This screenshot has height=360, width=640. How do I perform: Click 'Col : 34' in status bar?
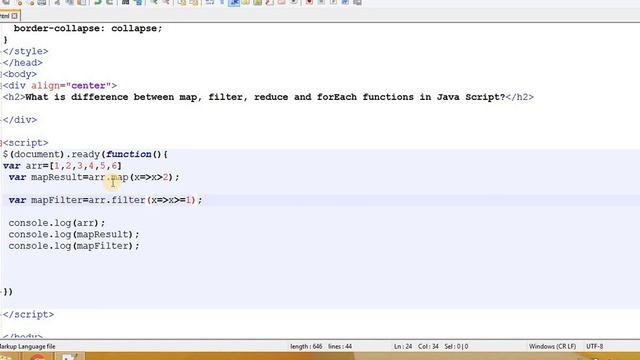(x=428, y=347)
